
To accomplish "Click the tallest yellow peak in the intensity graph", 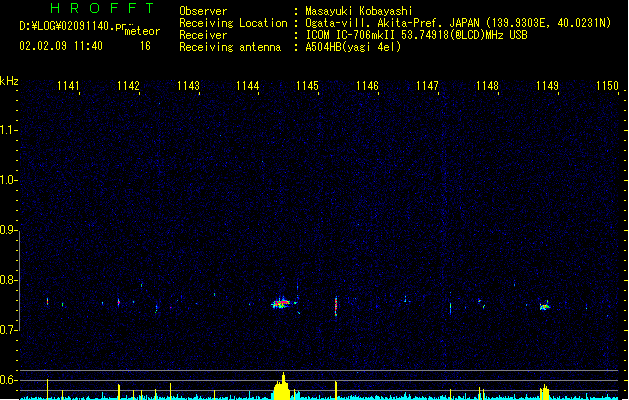I will pyautogui.click(x=283, y=386).
